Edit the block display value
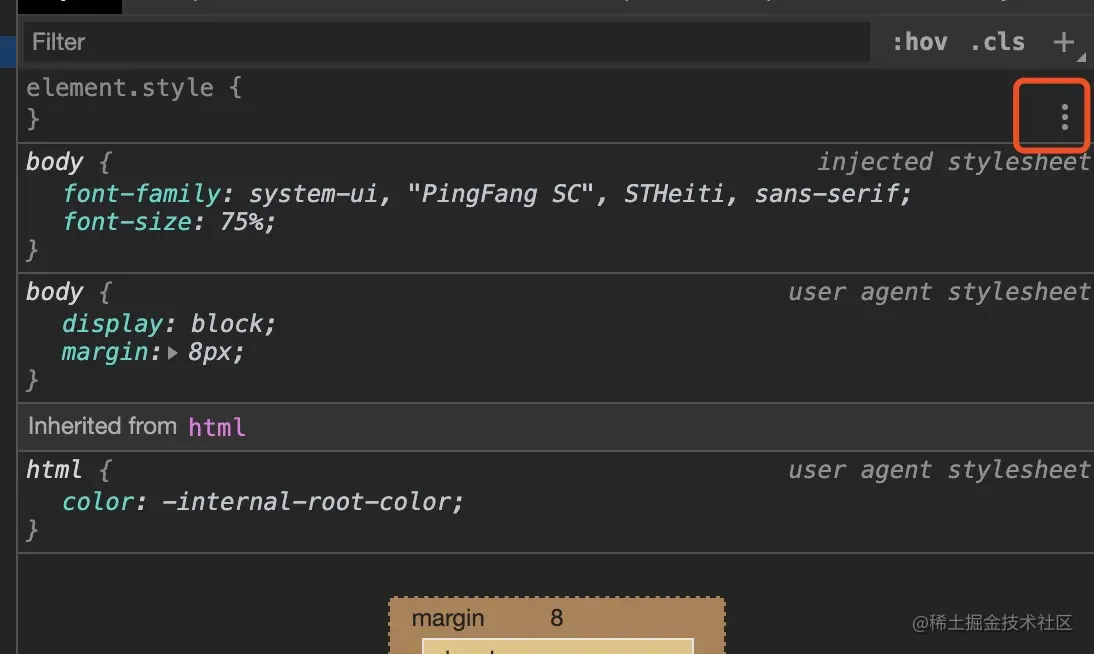Viewport: 1094px width, 654px height. point(227,324)
